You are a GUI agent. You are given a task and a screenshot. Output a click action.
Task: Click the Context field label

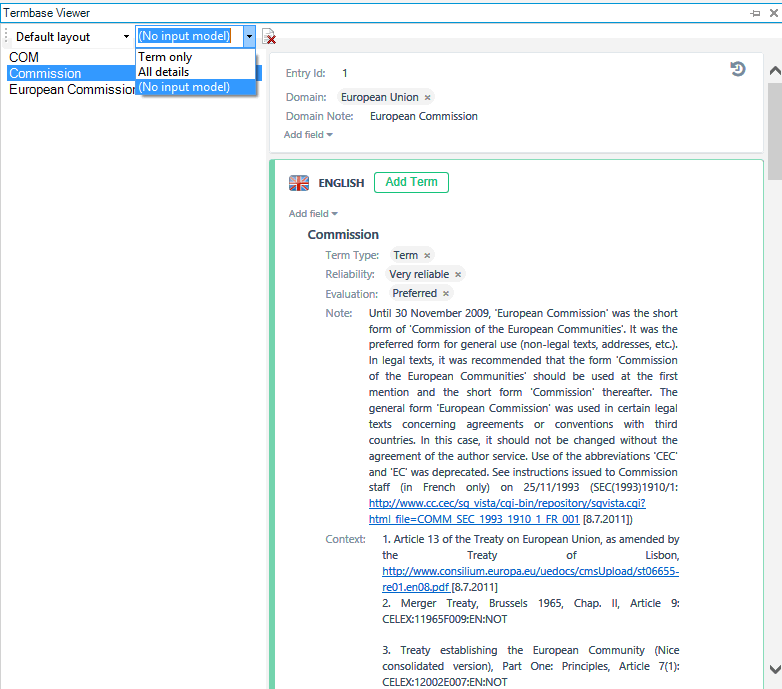(345, 539)
